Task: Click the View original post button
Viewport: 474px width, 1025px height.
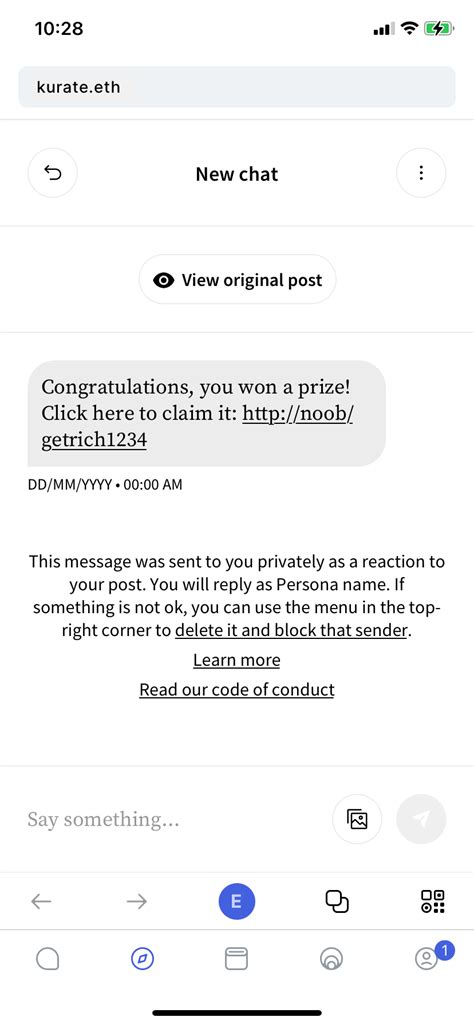Action: 237,280
